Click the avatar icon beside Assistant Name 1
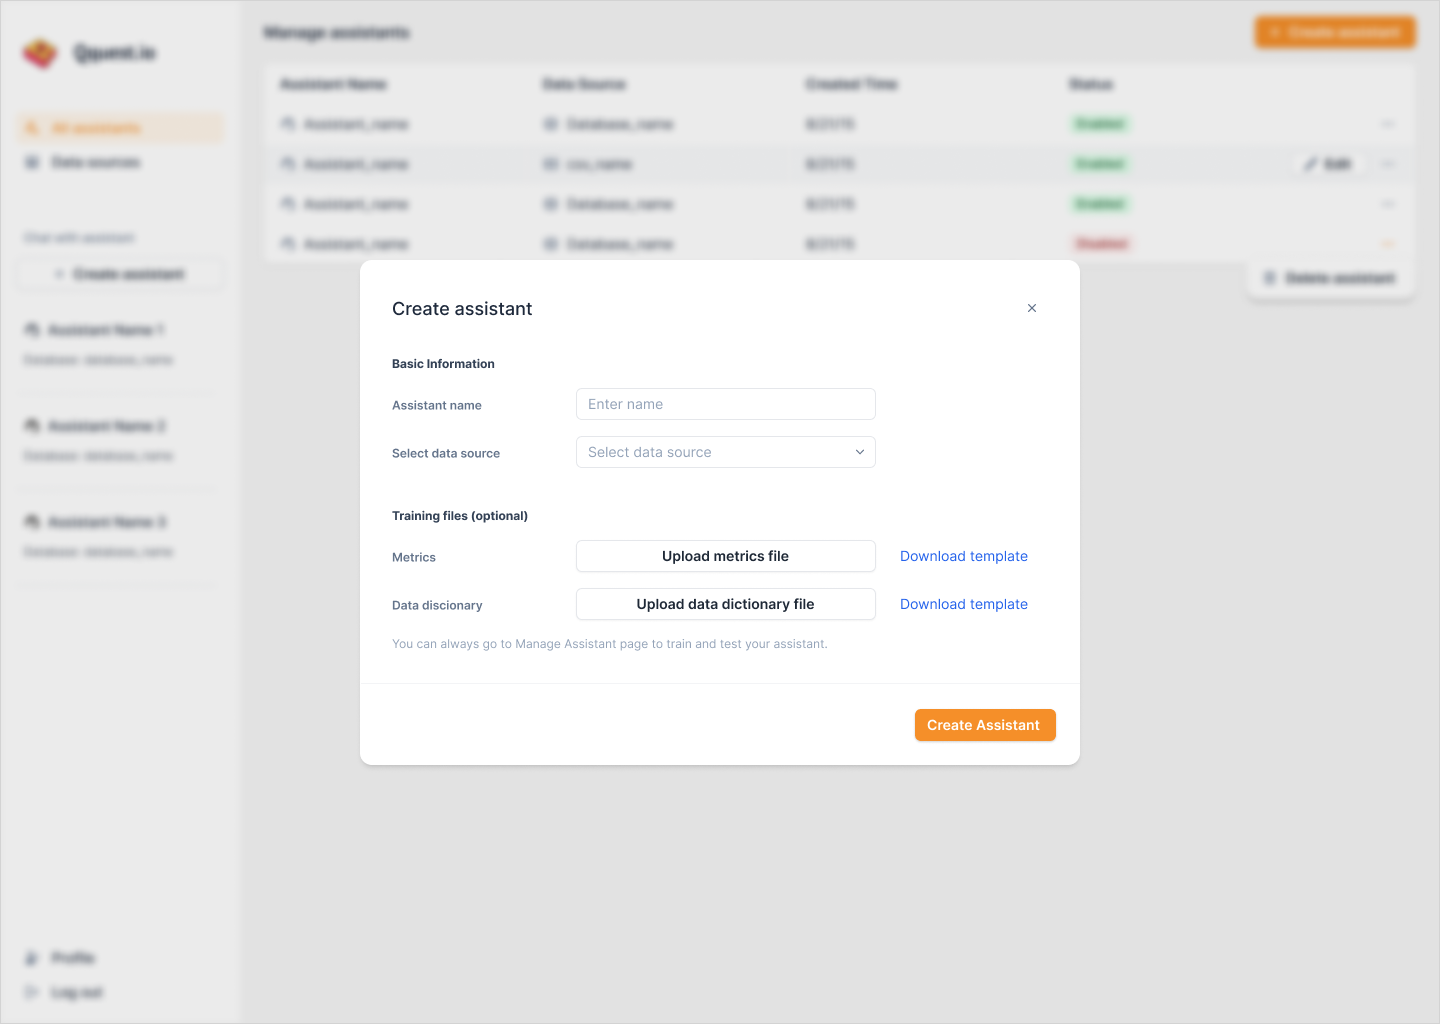 click(x=33, y=329)
